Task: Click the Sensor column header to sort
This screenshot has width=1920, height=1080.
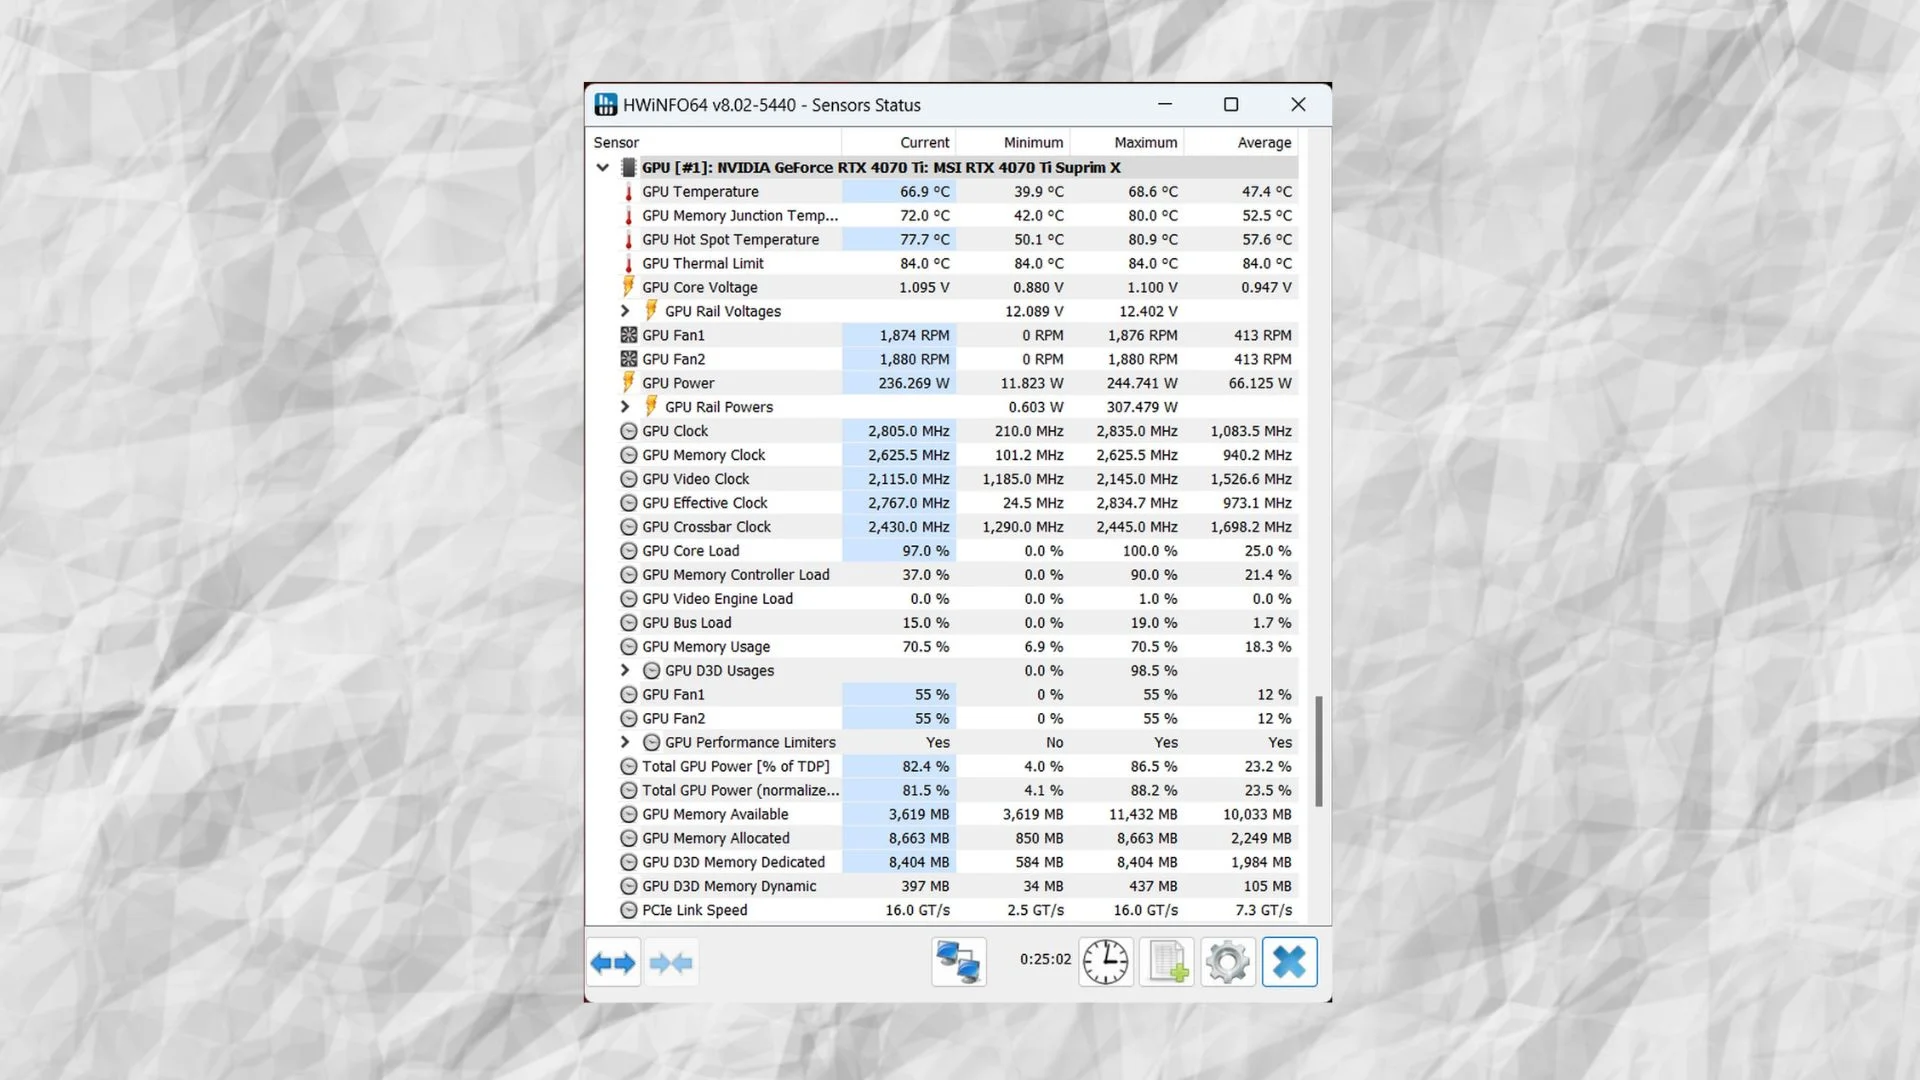Action: coord(616,141)
